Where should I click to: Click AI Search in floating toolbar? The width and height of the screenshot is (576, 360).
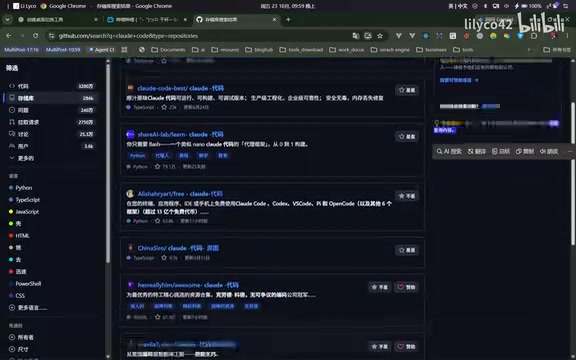click(x=449, y=151)
